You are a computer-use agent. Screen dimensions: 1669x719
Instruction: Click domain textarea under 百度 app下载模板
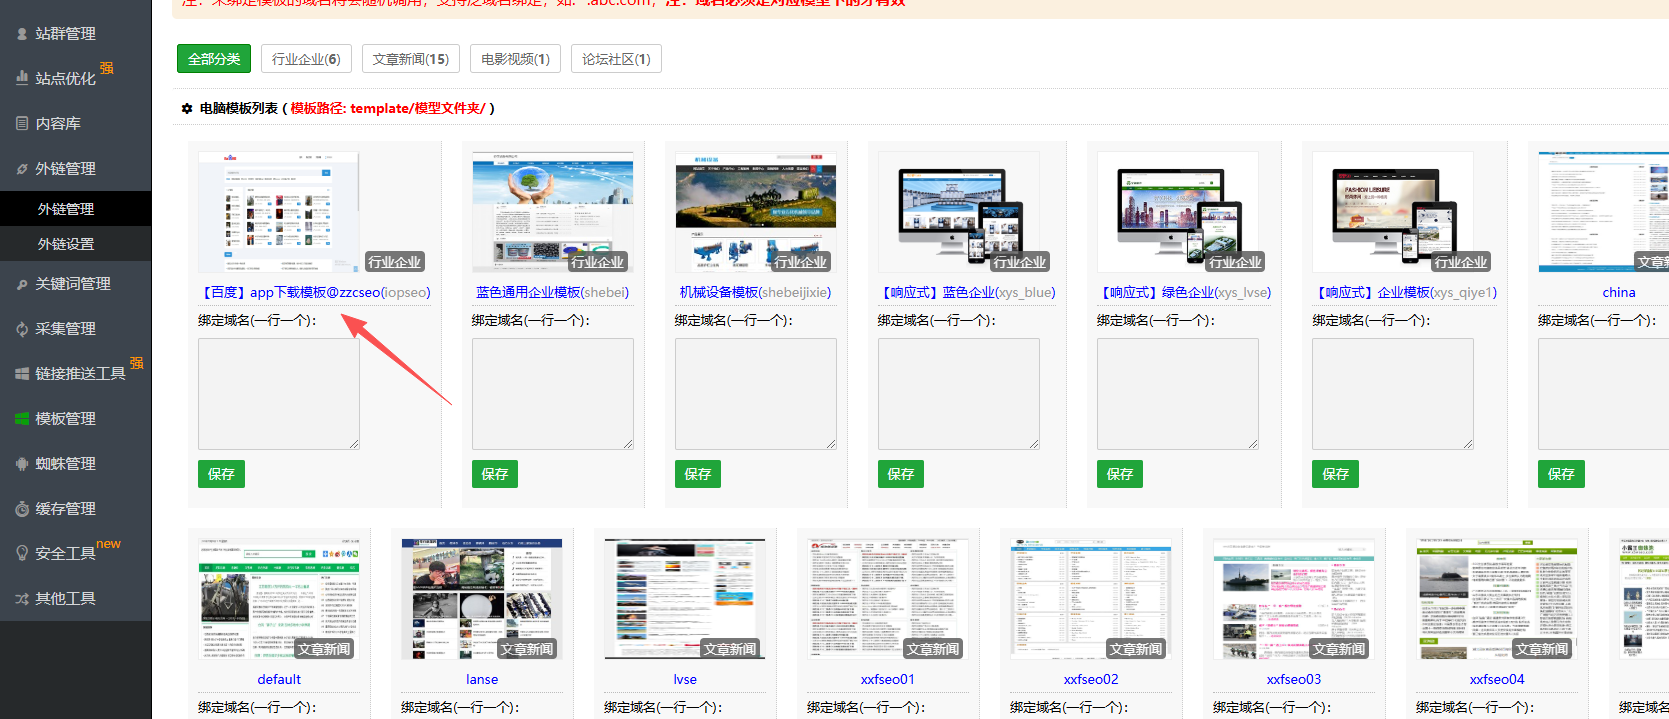[279, 394]
